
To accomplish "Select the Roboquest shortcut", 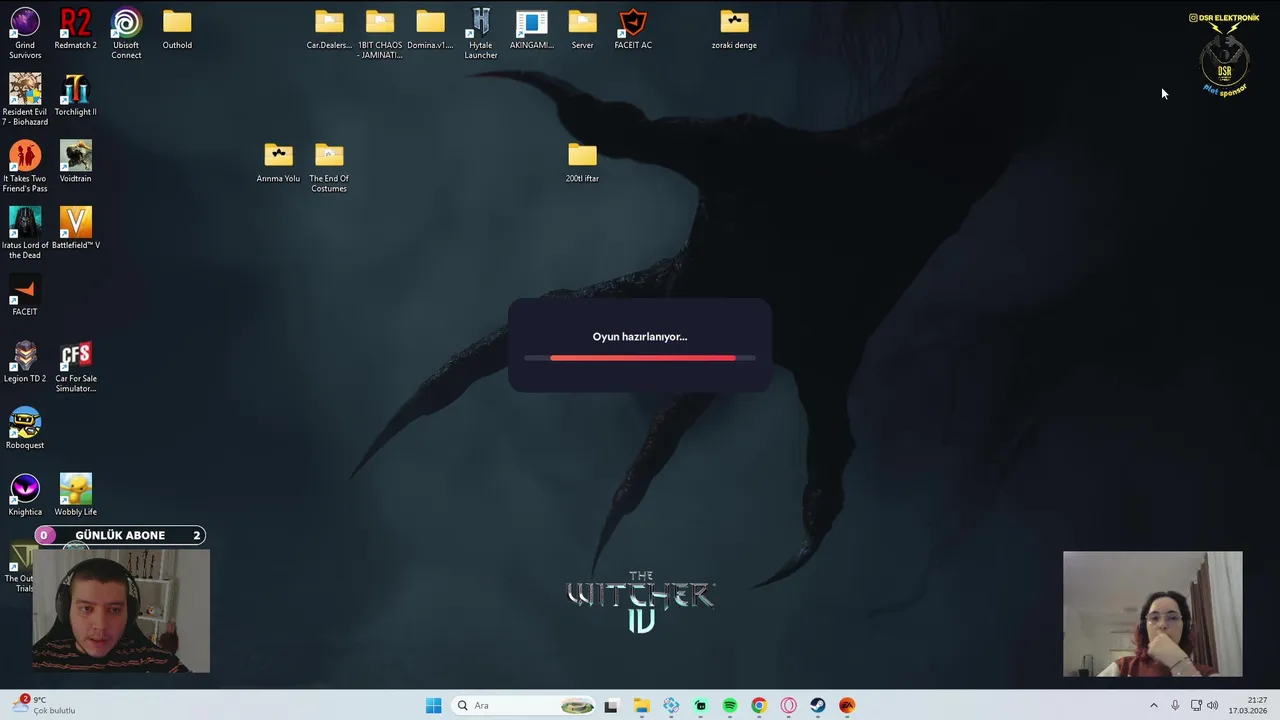I will coord(25,429).
